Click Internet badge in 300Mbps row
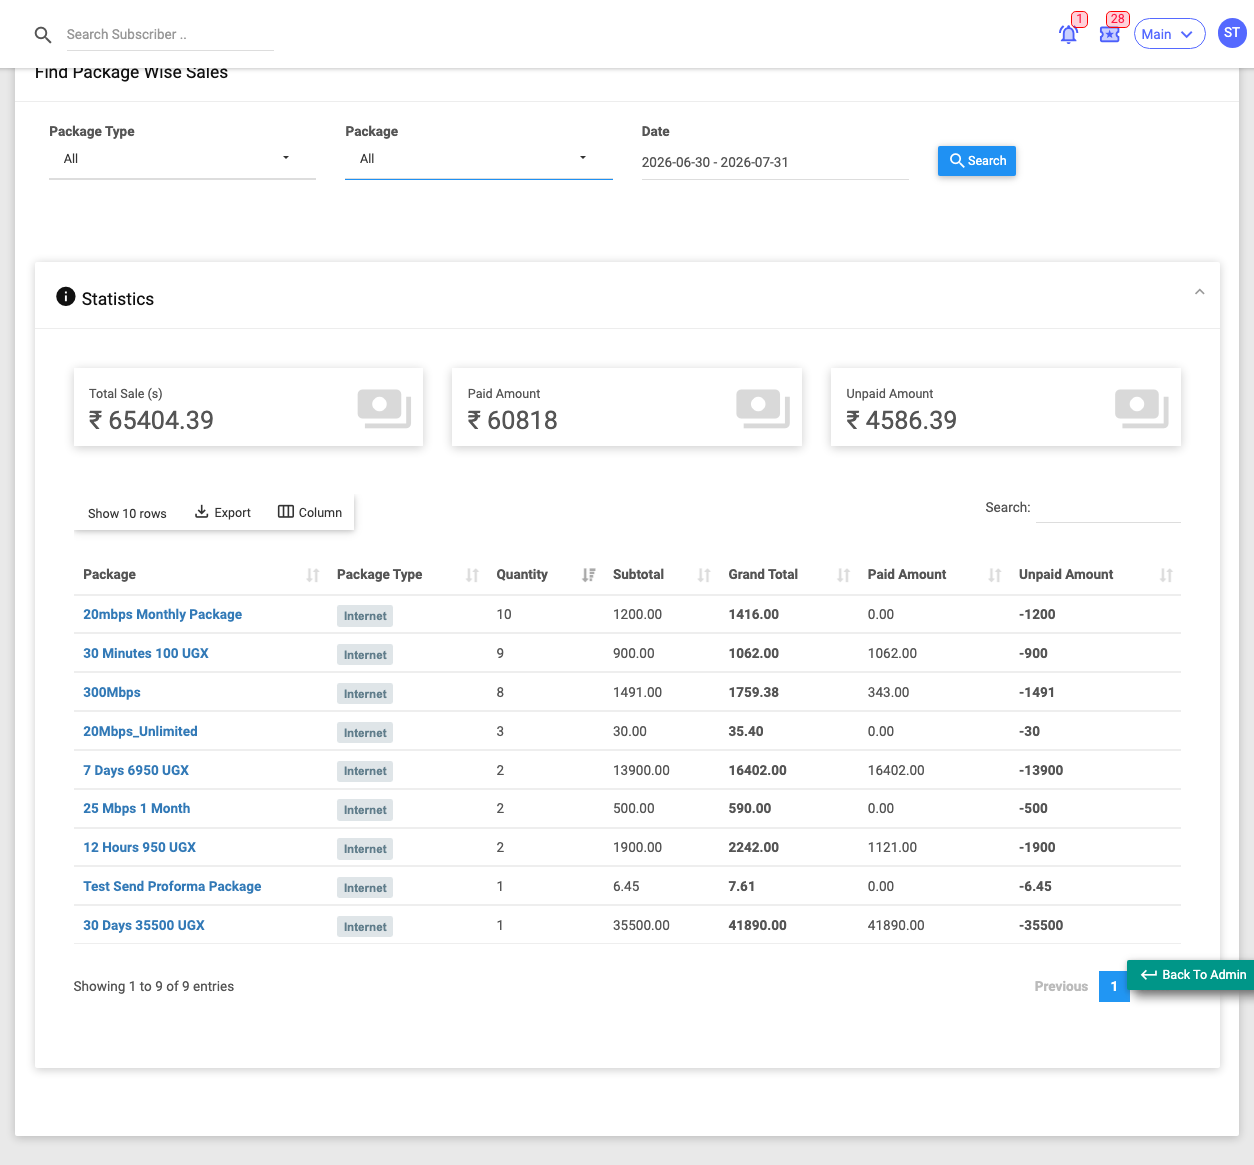1254x1165 pixels. (365, 694)
